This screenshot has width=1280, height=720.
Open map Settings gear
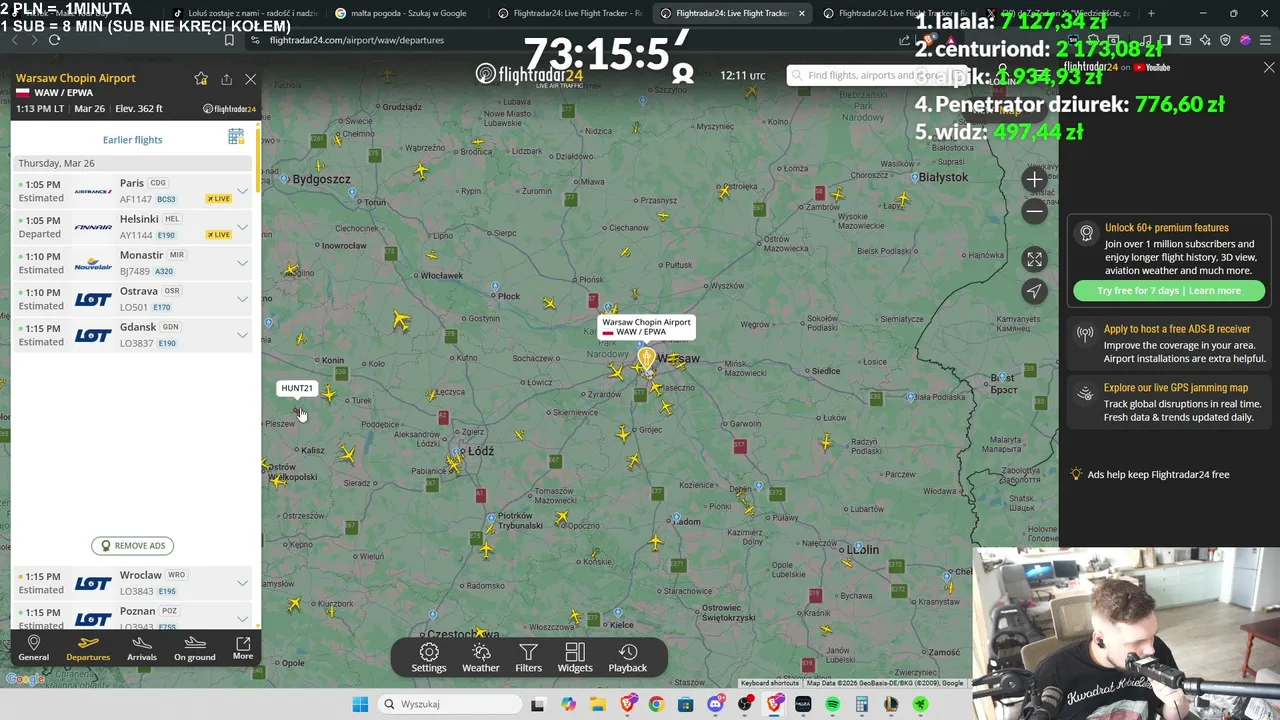point(429,658)
